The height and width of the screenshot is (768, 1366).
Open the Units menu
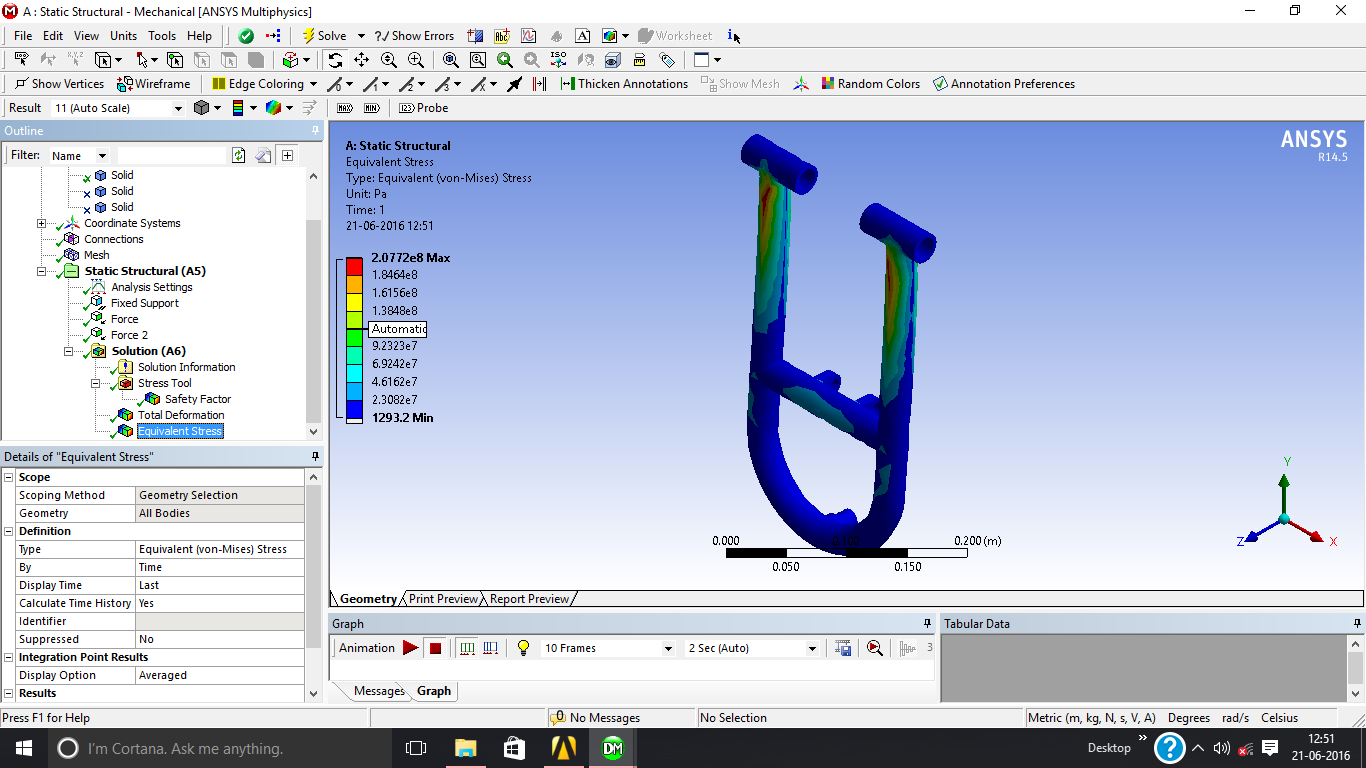[124, 36]
